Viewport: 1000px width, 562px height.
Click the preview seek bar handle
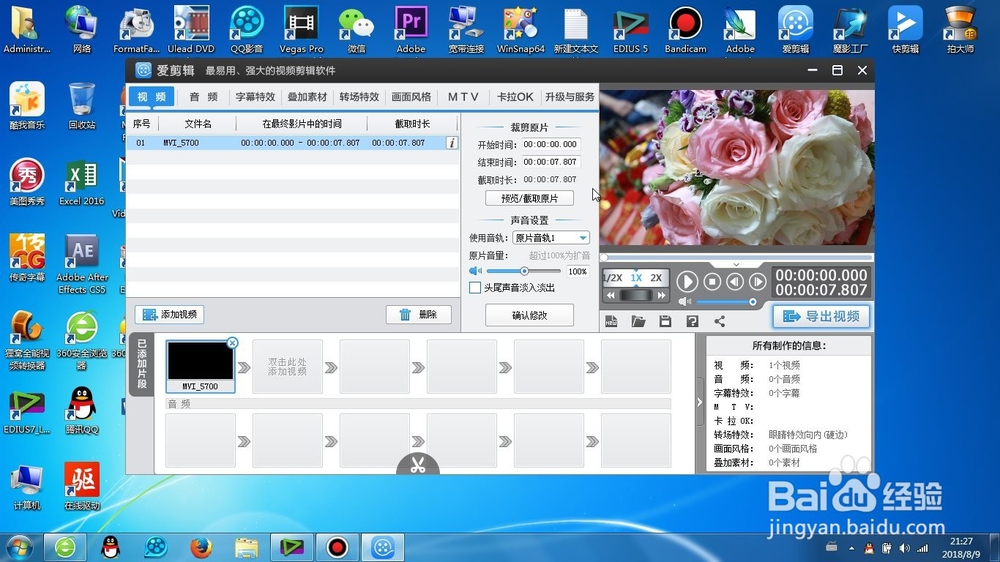pyautogui.click(x=603, y=257)
